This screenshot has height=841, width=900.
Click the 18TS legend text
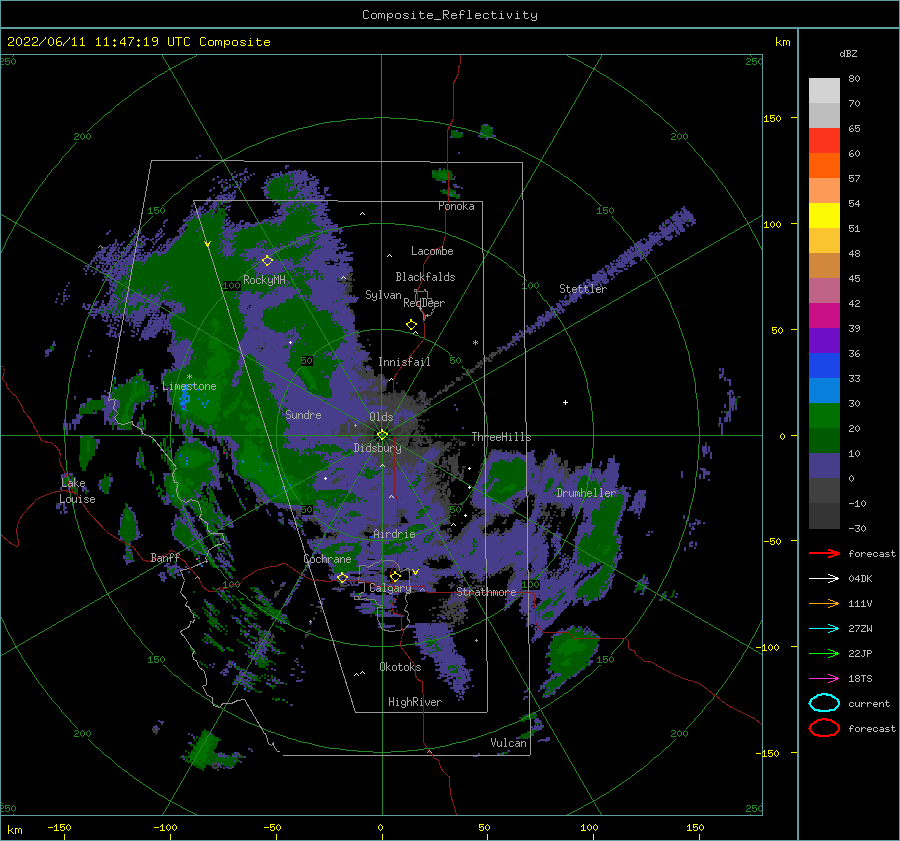[x=860, y=679]
